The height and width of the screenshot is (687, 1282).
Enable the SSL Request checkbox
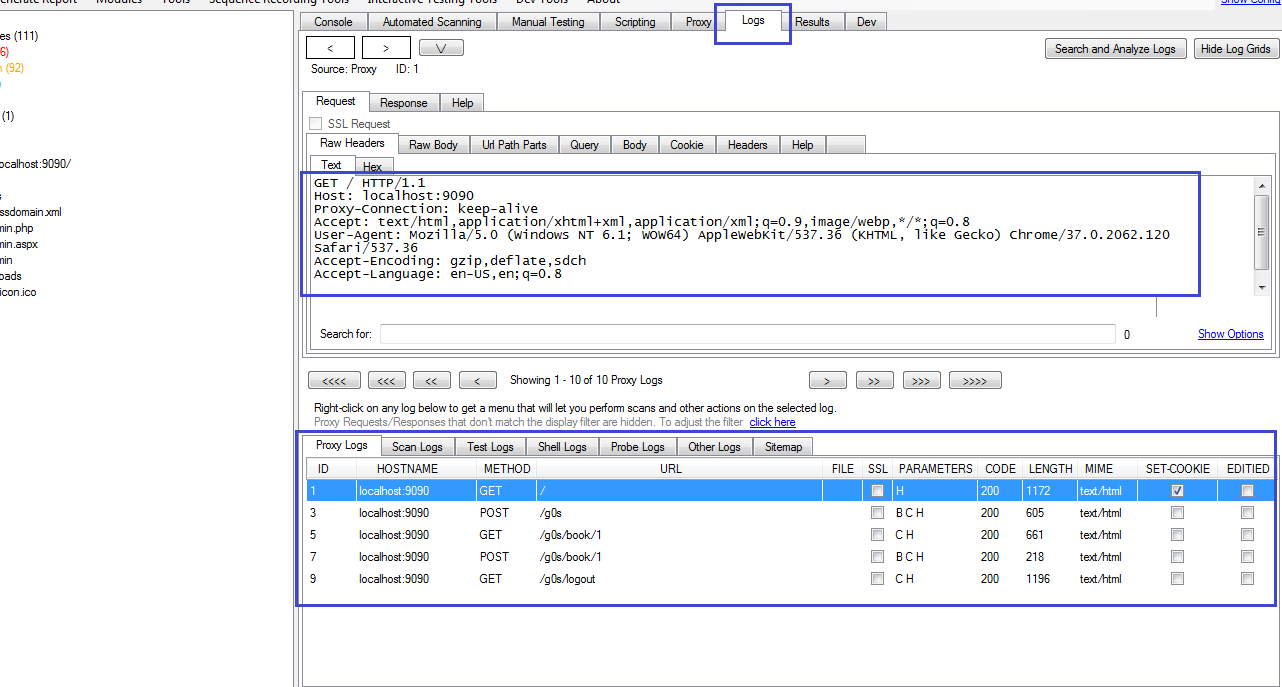click(315, 122)
